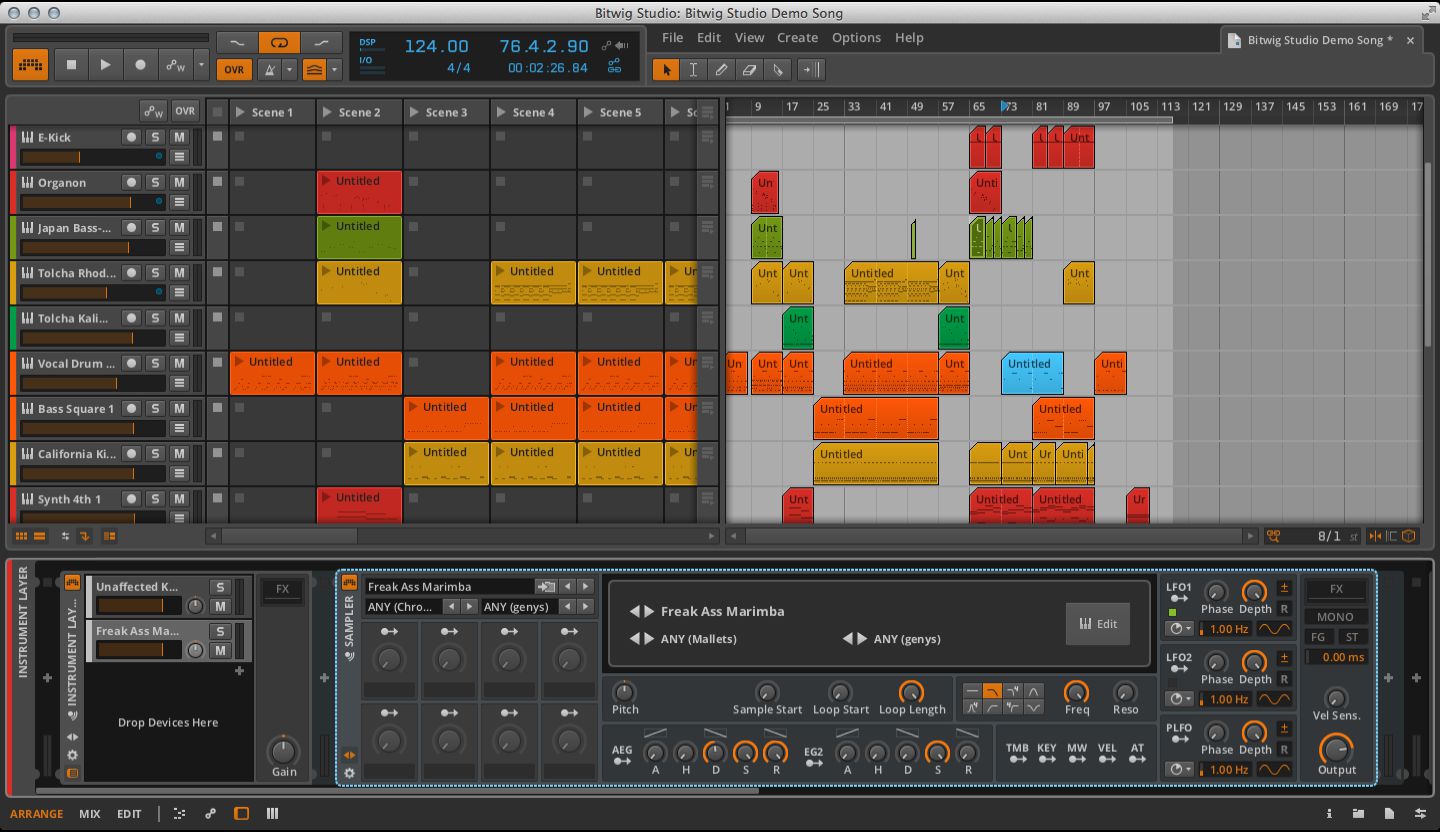Open the studio I/O routing panel icon
Image resolution: width=1440 pixels, height=832 pixels.
point(1421,814)
